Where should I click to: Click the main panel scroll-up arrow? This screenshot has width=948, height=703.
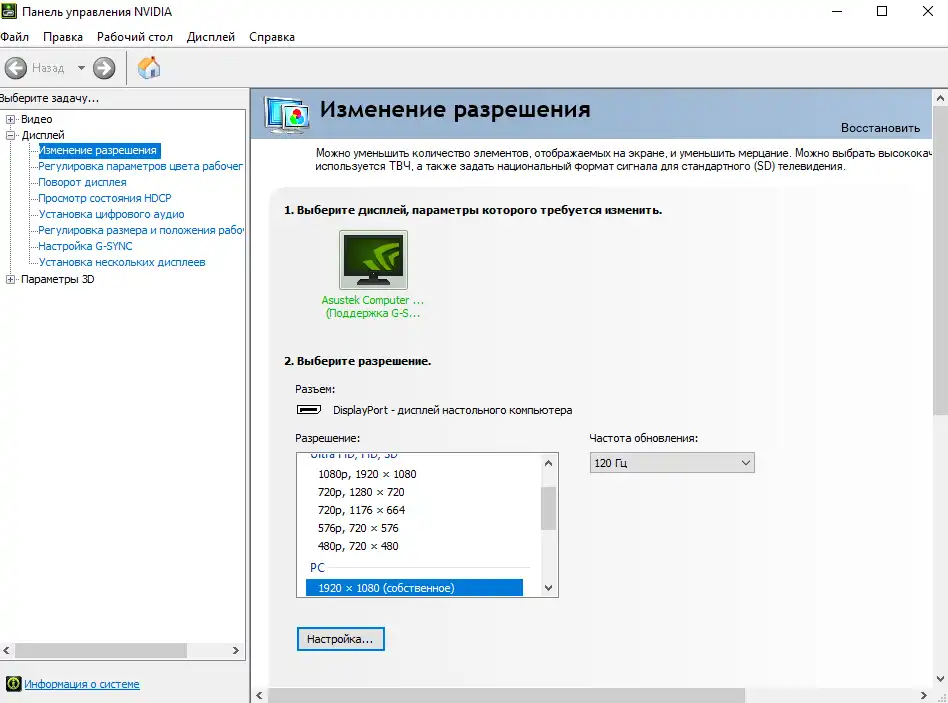coord(940,98)
